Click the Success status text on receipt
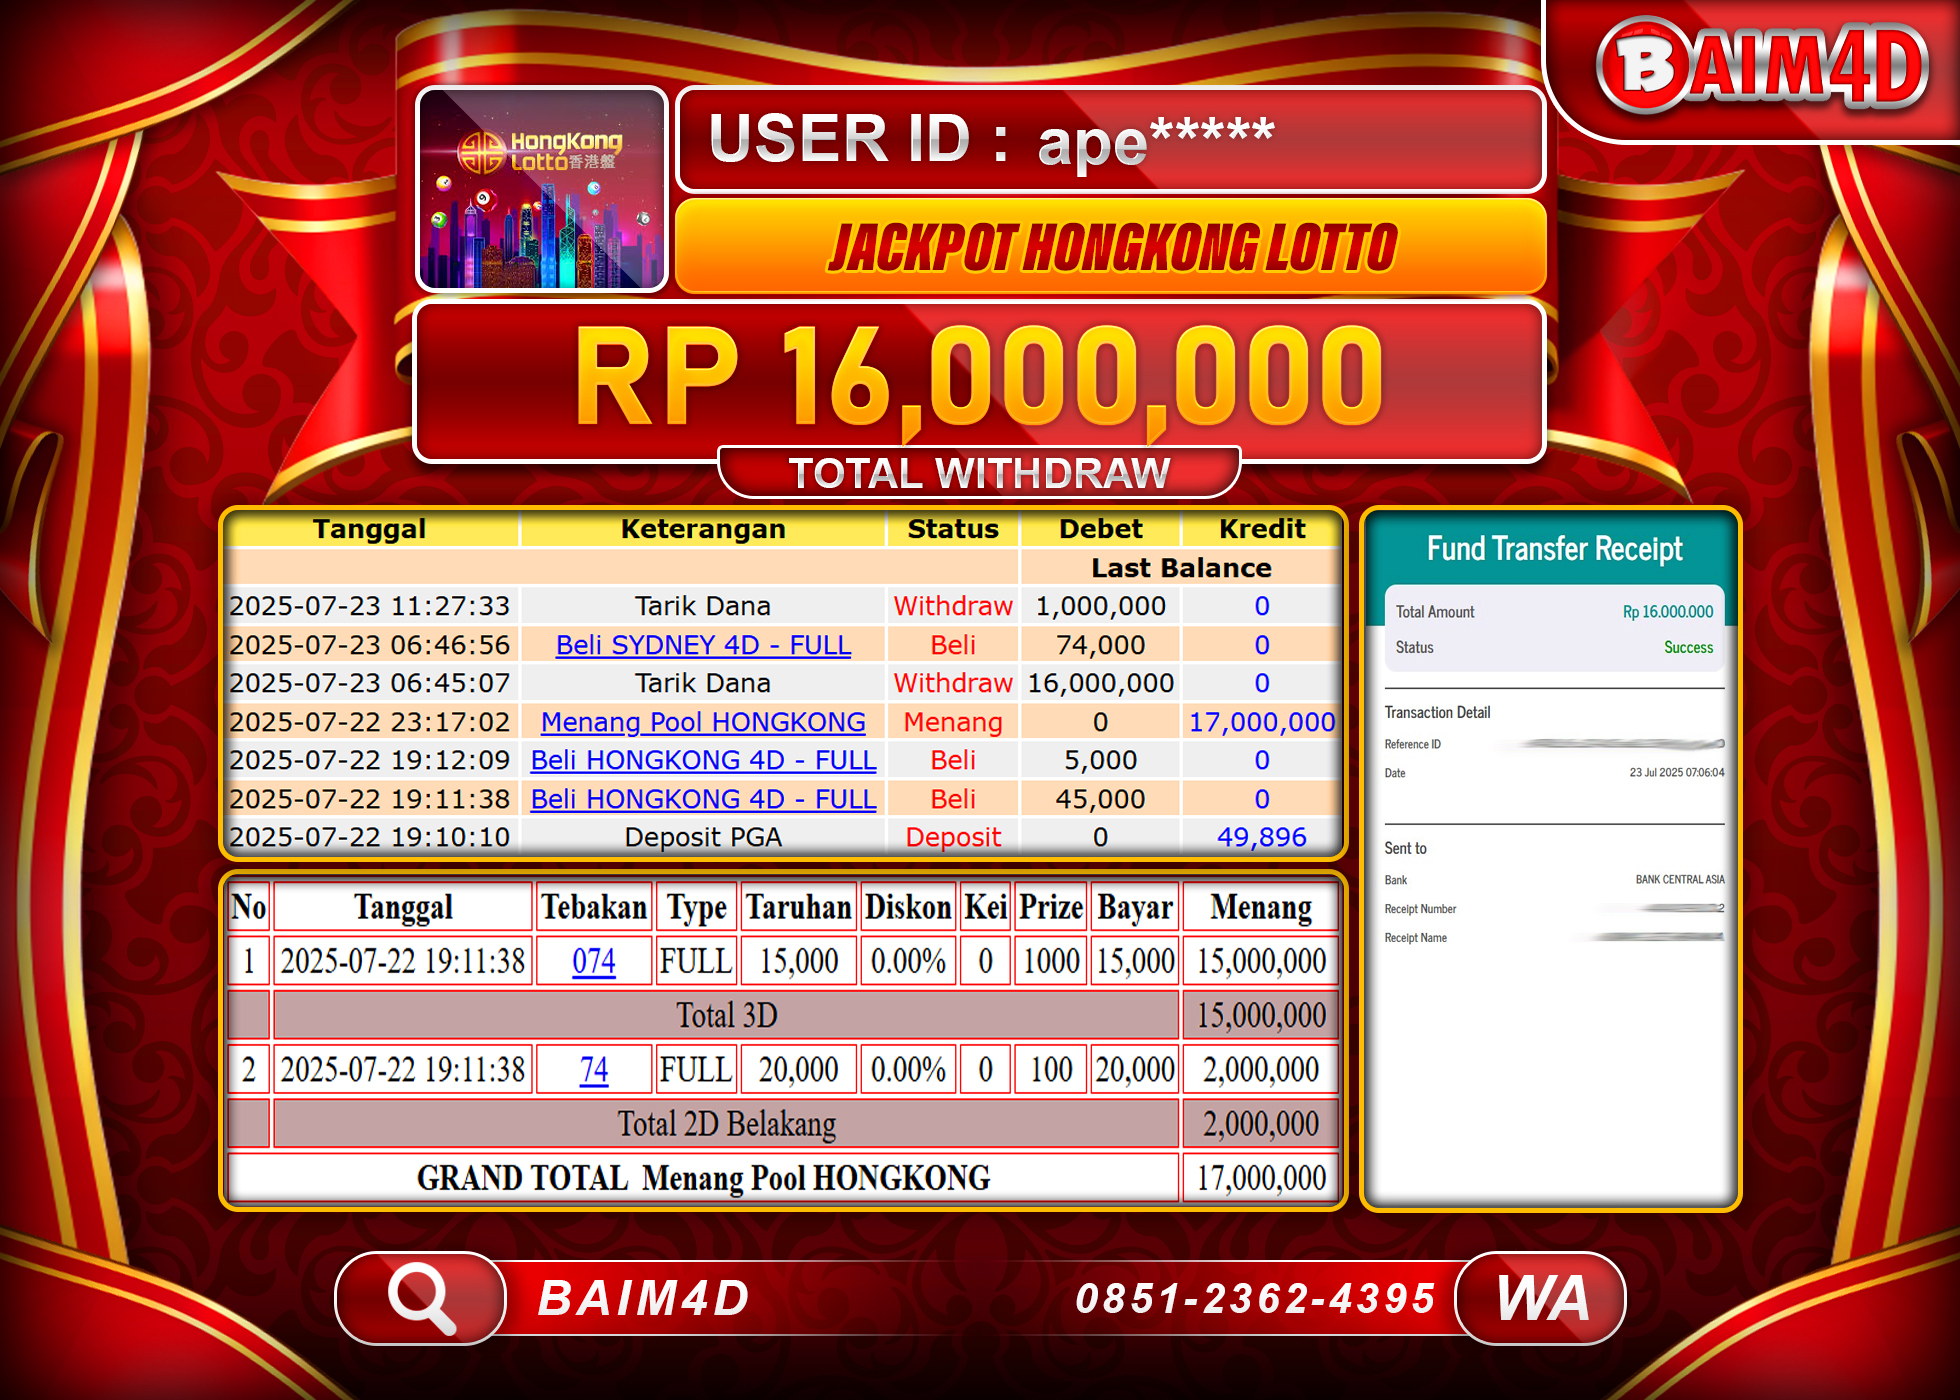The width and height of the screenshot is (1960, 1400). point(1688,647)
